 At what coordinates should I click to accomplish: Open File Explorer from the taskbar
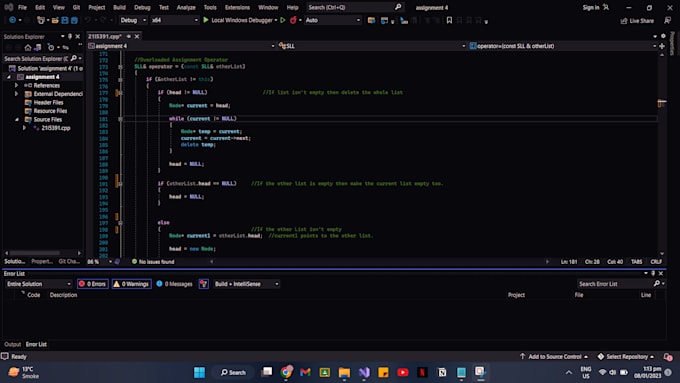point(344,372)
